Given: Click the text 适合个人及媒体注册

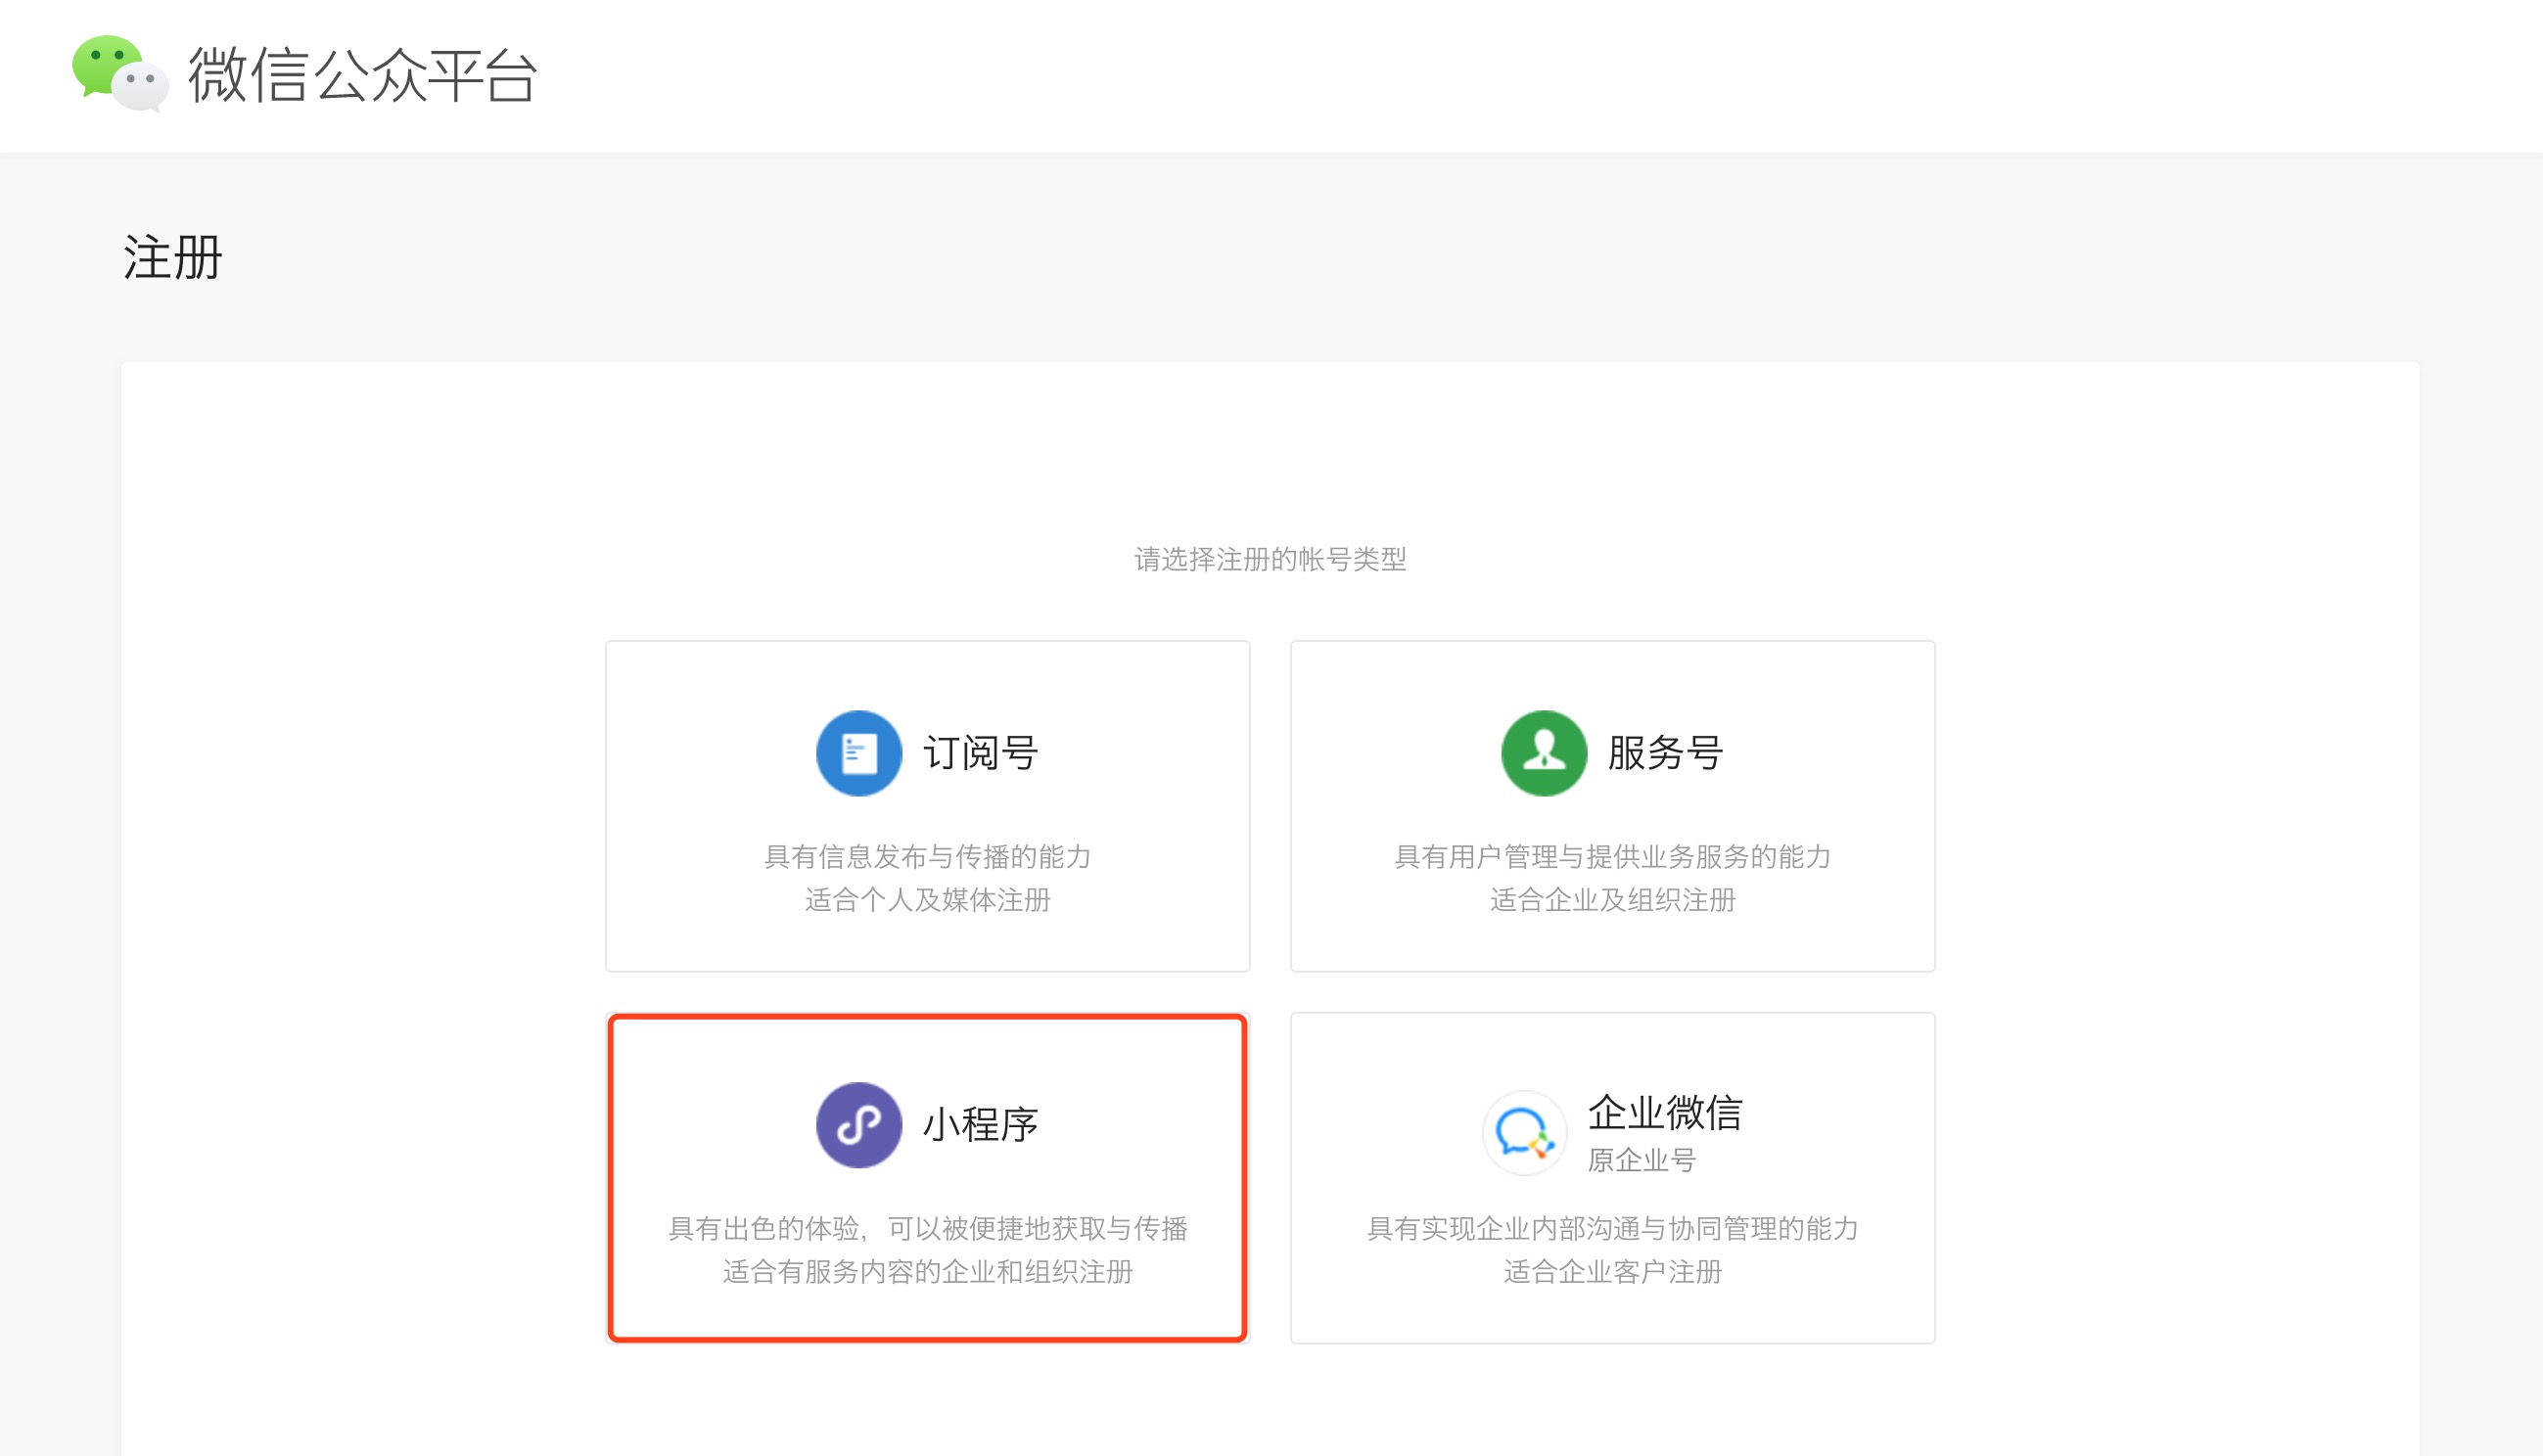Looking at the screenshot, I should tap(928, 900).
